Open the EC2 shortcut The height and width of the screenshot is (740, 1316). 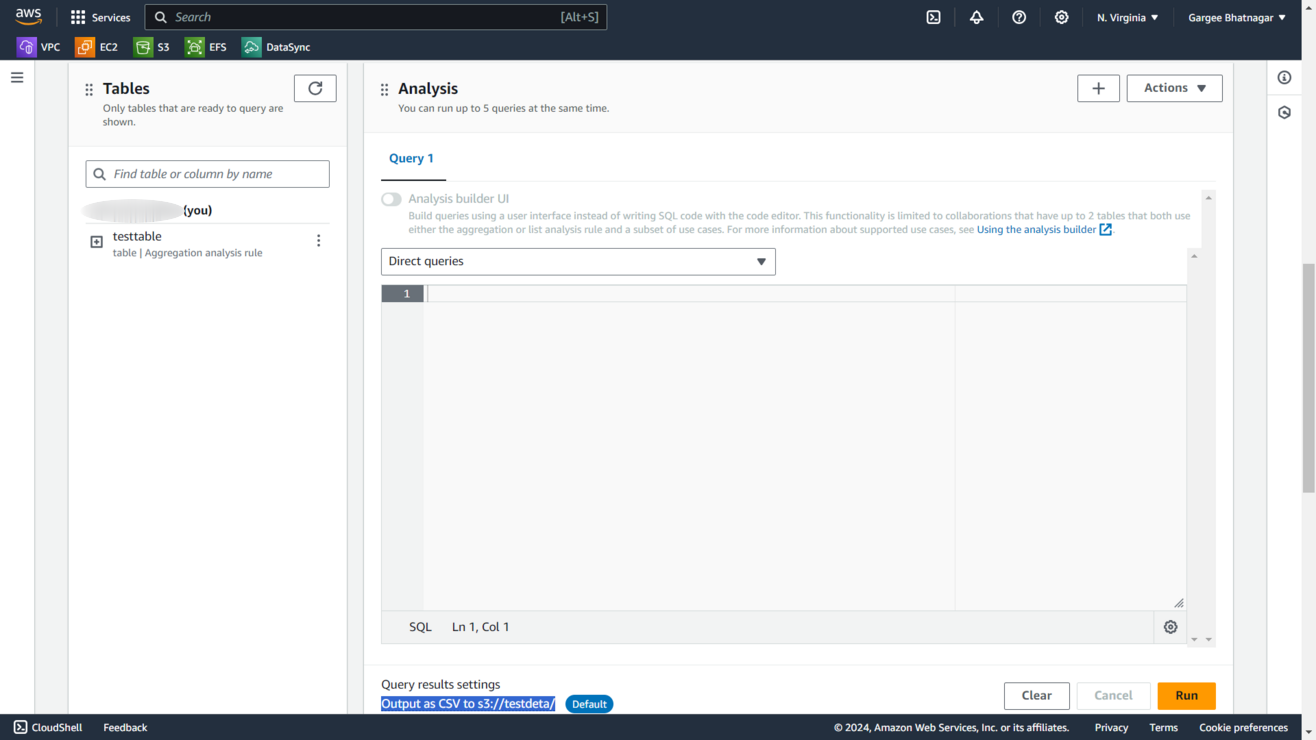[97, 47]
